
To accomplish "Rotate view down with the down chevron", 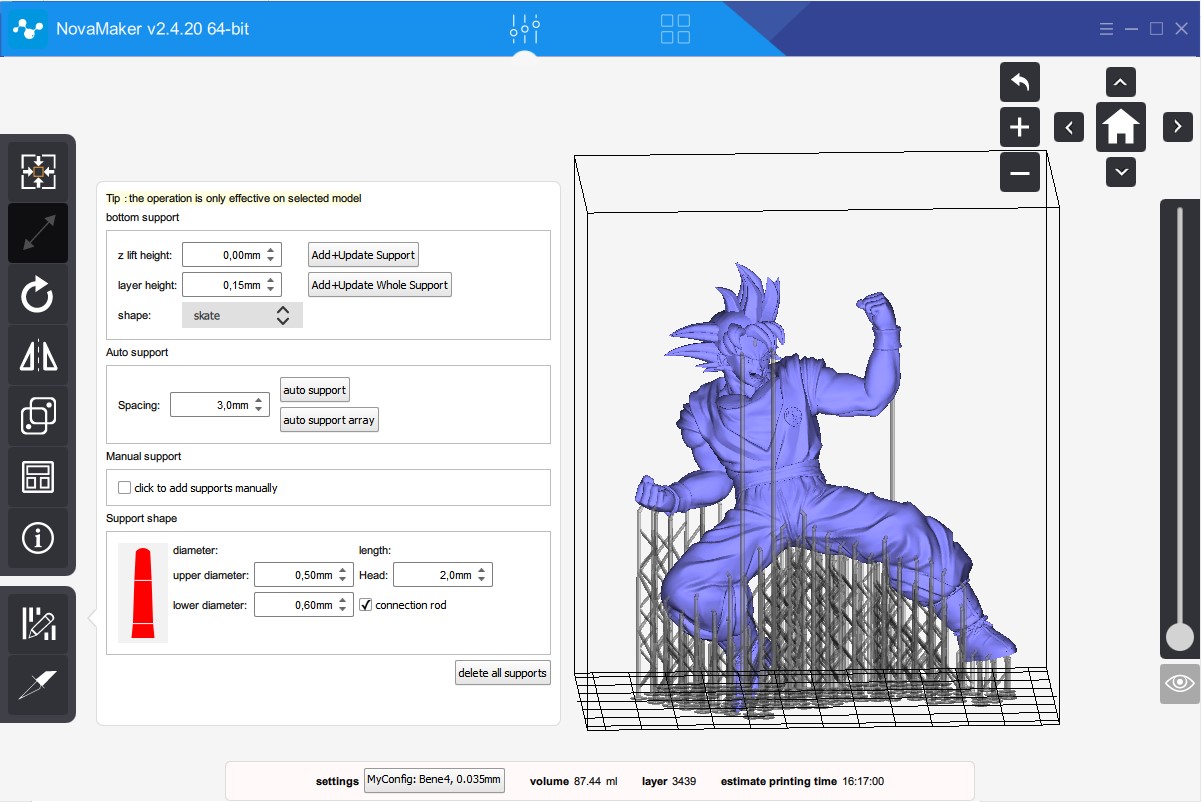I will (x=1121, y=172).
